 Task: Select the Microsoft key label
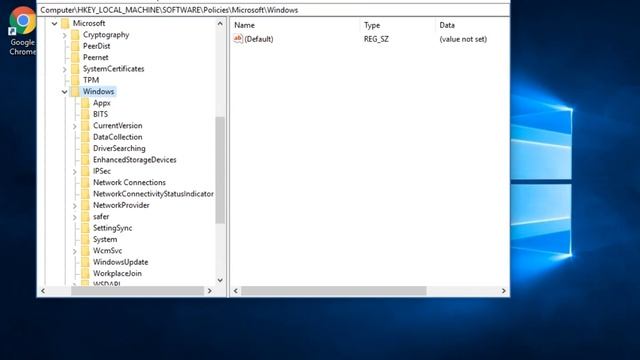89,23
